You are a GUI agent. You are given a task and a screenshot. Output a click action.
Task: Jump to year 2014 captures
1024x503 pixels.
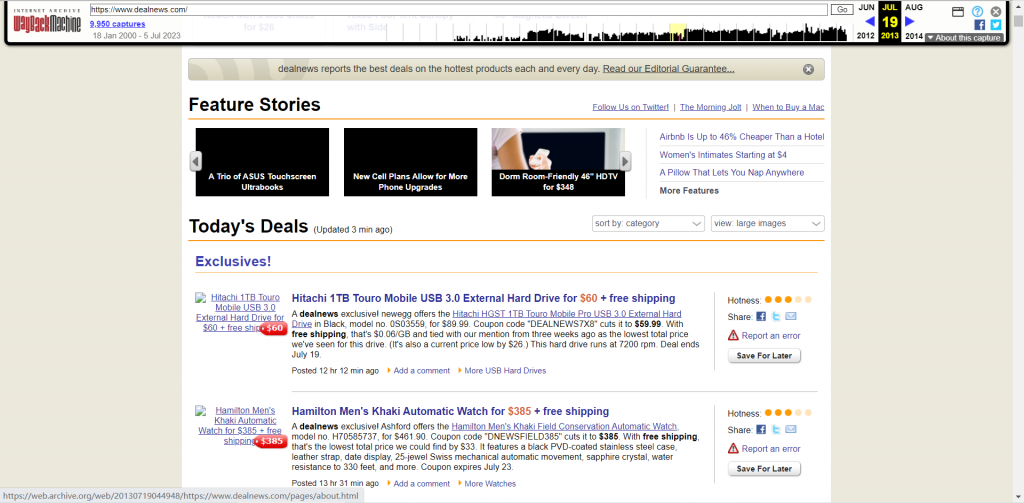(914, 36)
